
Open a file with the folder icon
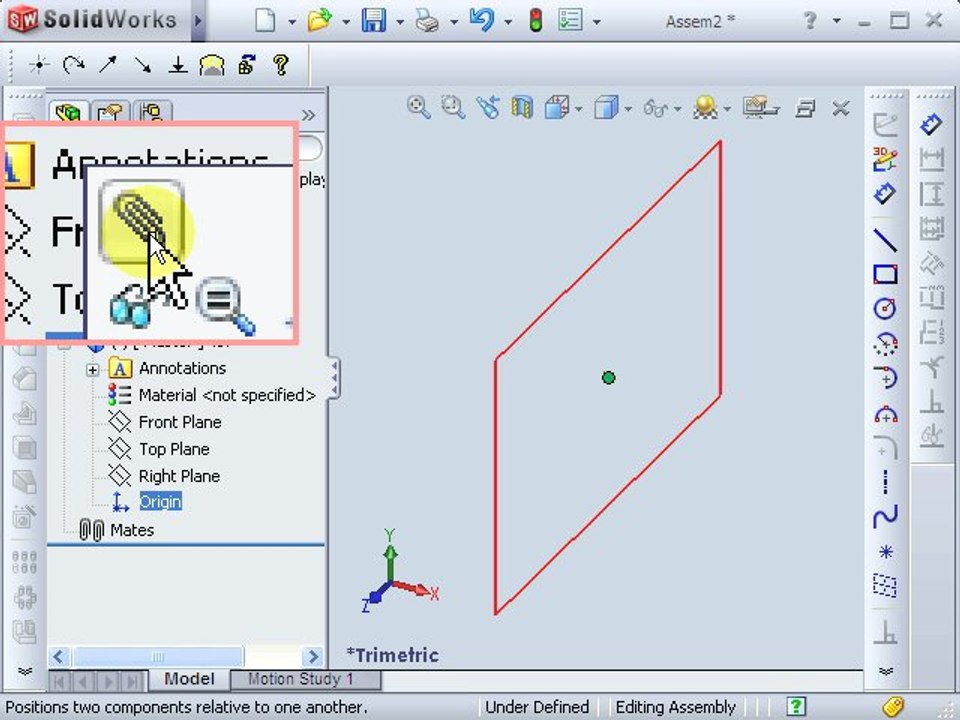click(x=319, y=20)
